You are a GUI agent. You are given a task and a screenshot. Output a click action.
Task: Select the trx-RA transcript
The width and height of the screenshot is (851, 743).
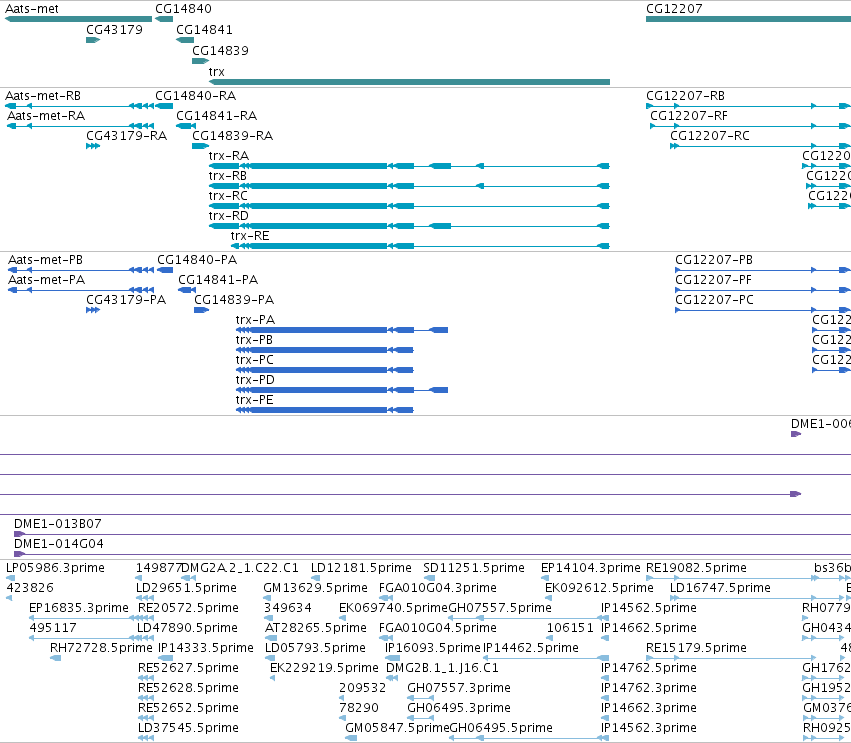coord(409,167)
